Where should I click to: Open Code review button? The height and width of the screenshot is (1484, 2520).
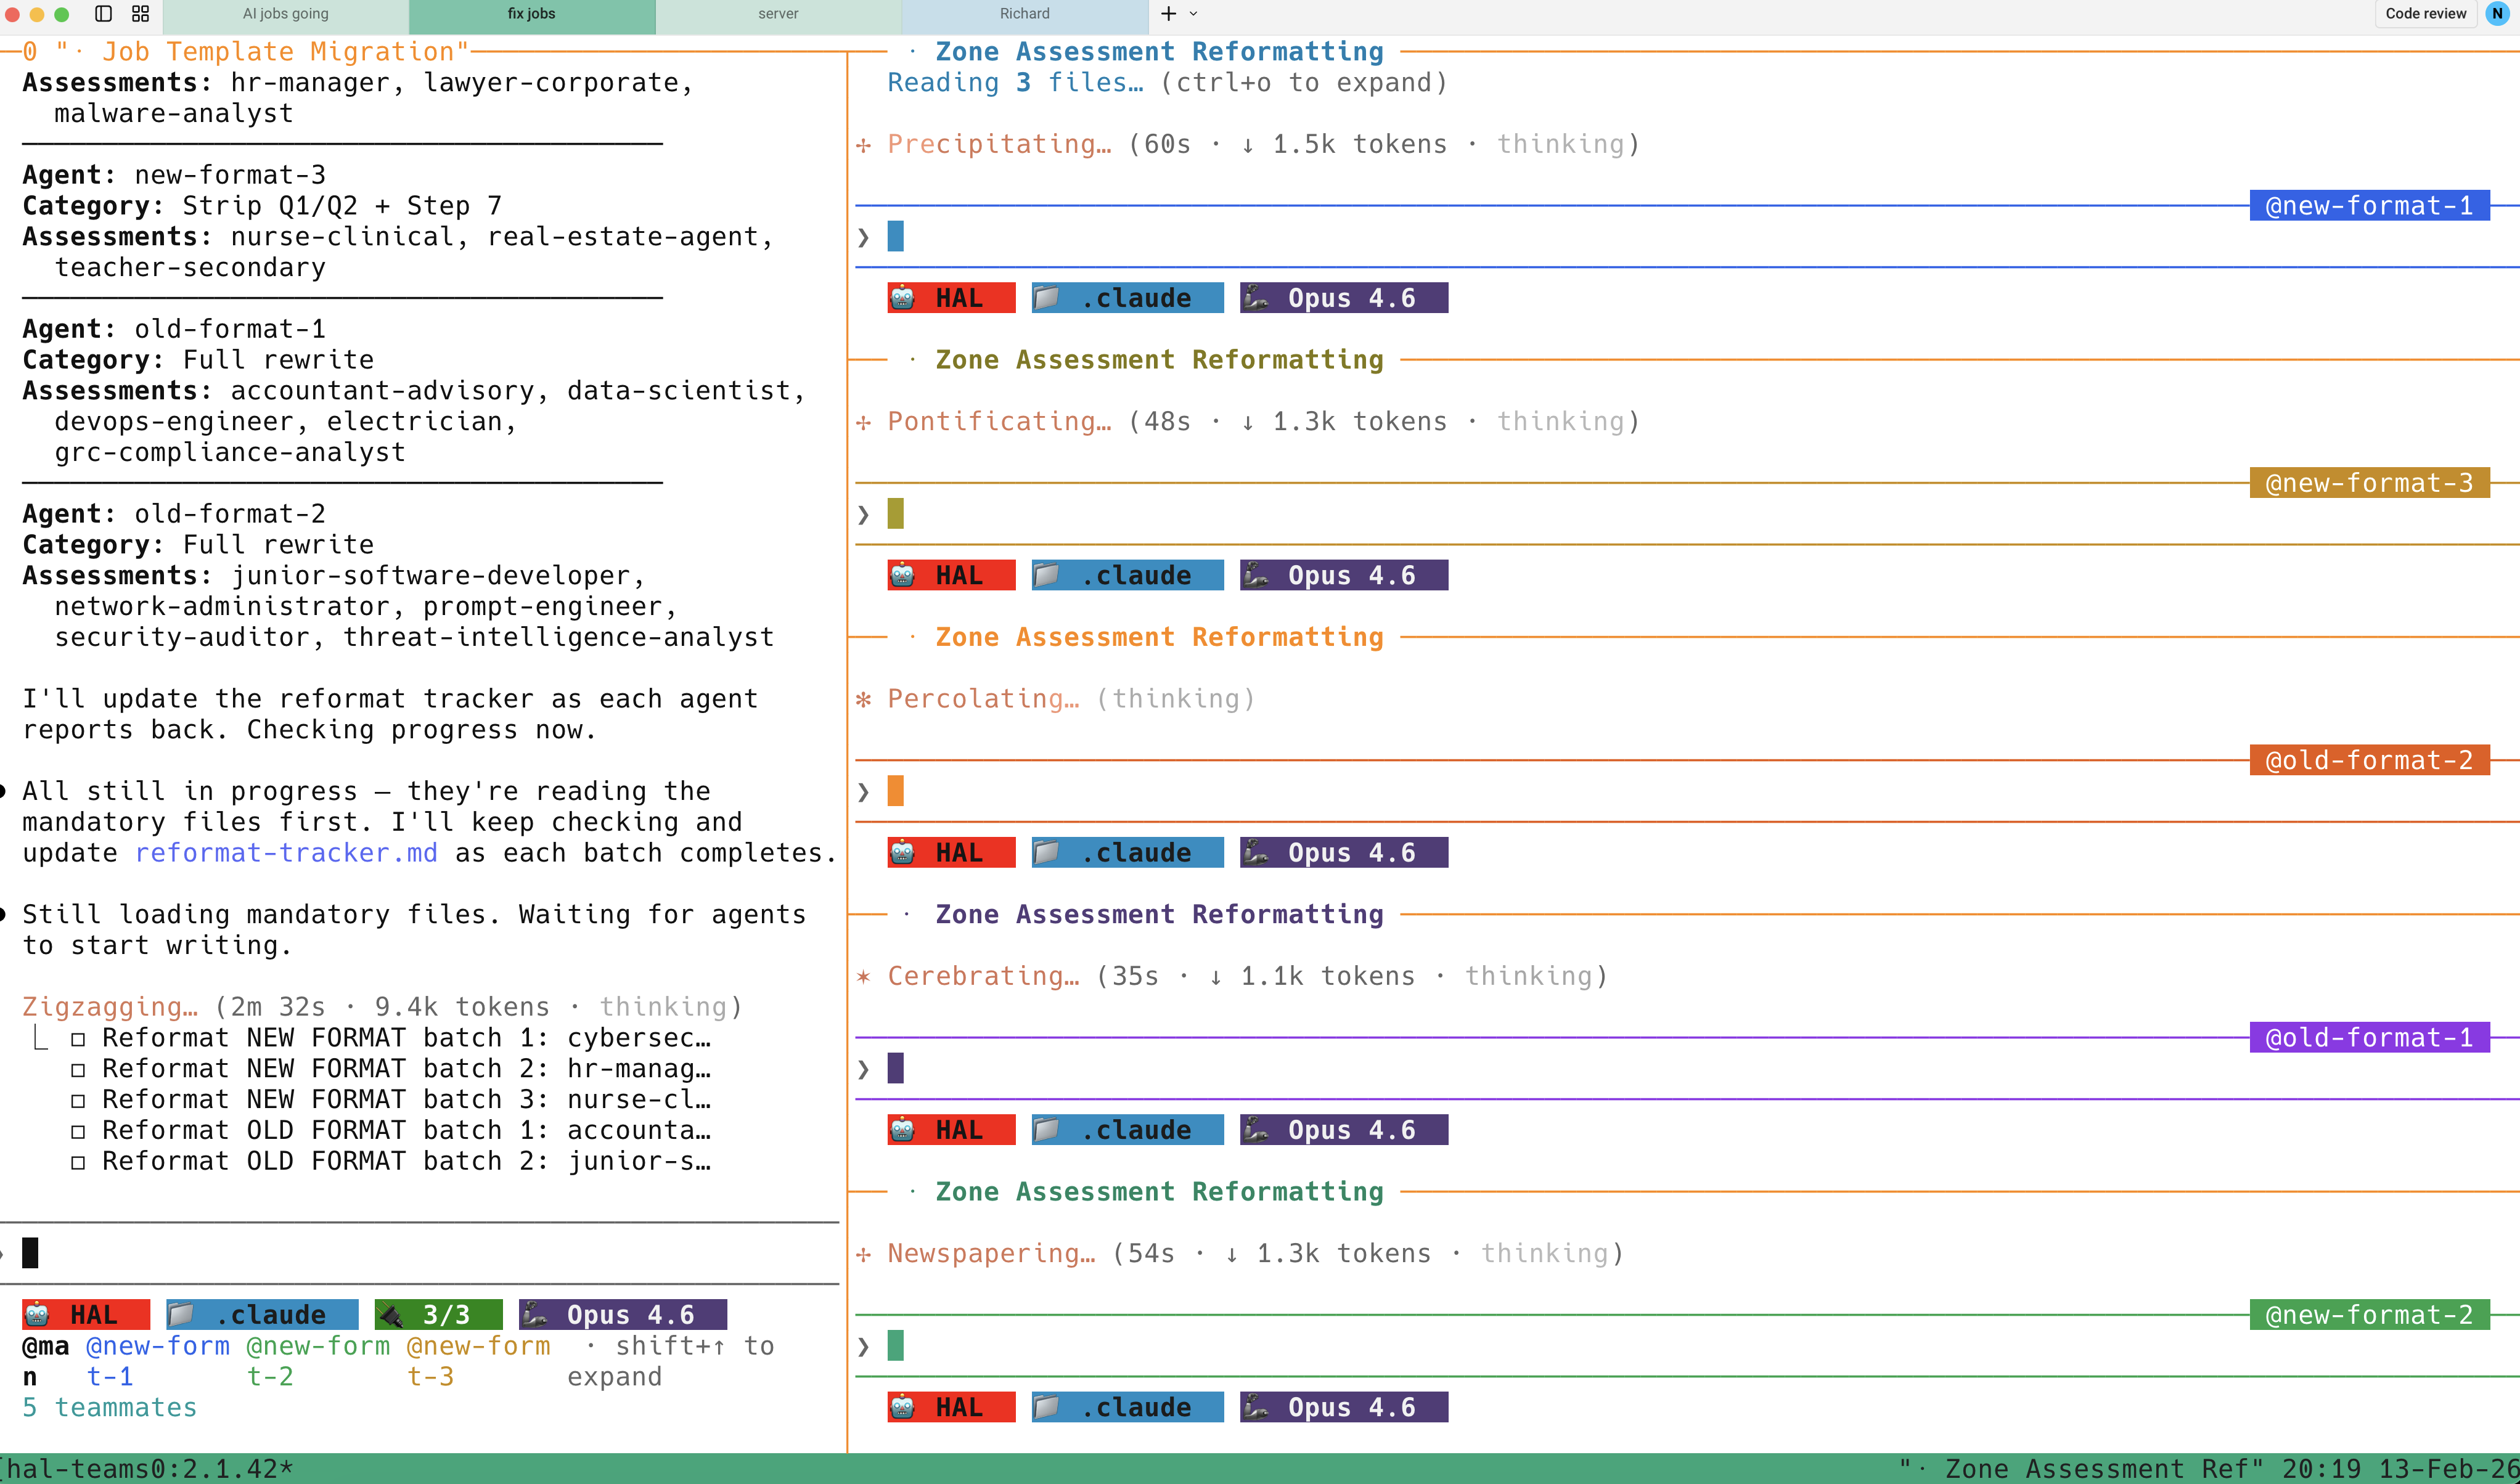2425,14
